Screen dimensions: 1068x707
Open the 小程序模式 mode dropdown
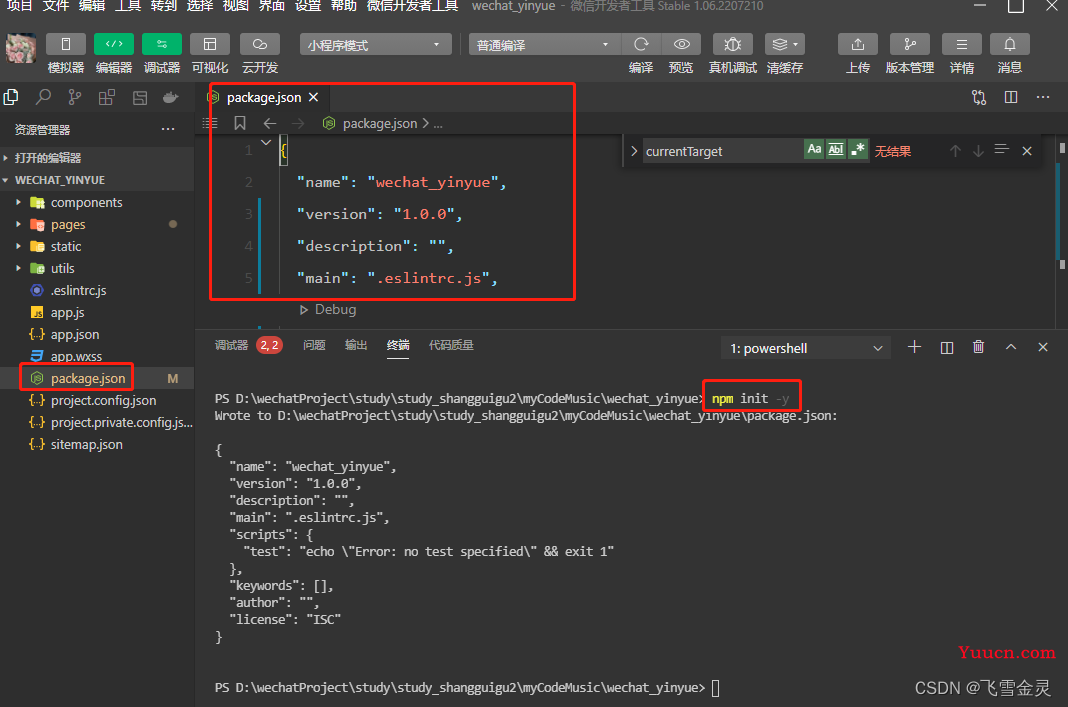tap(375, 45)
